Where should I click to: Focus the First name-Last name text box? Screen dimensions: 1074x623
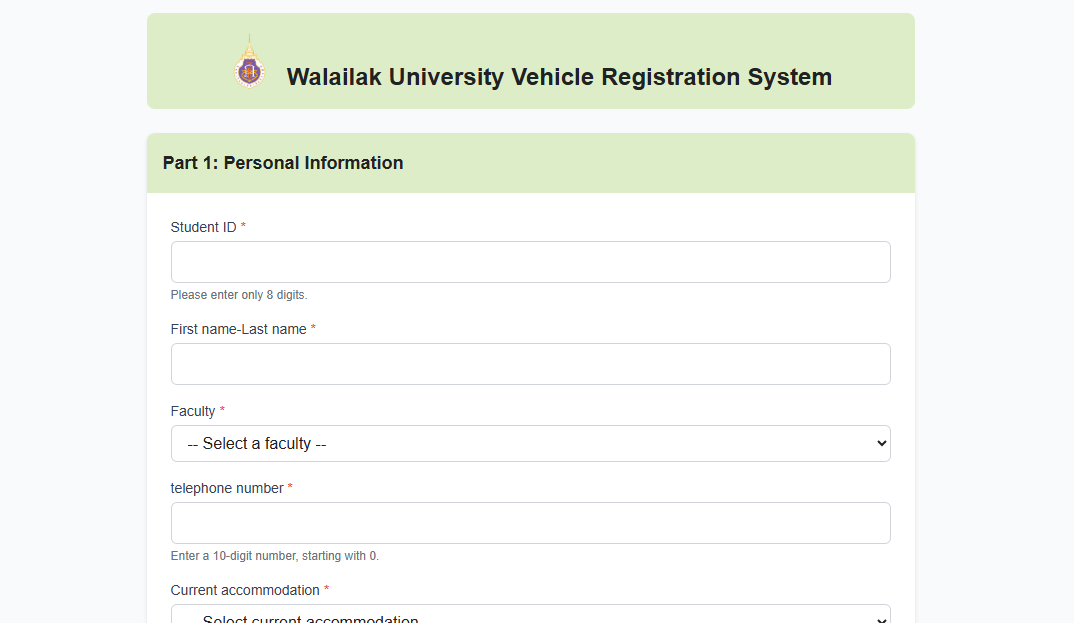click(x=530, y=364)
